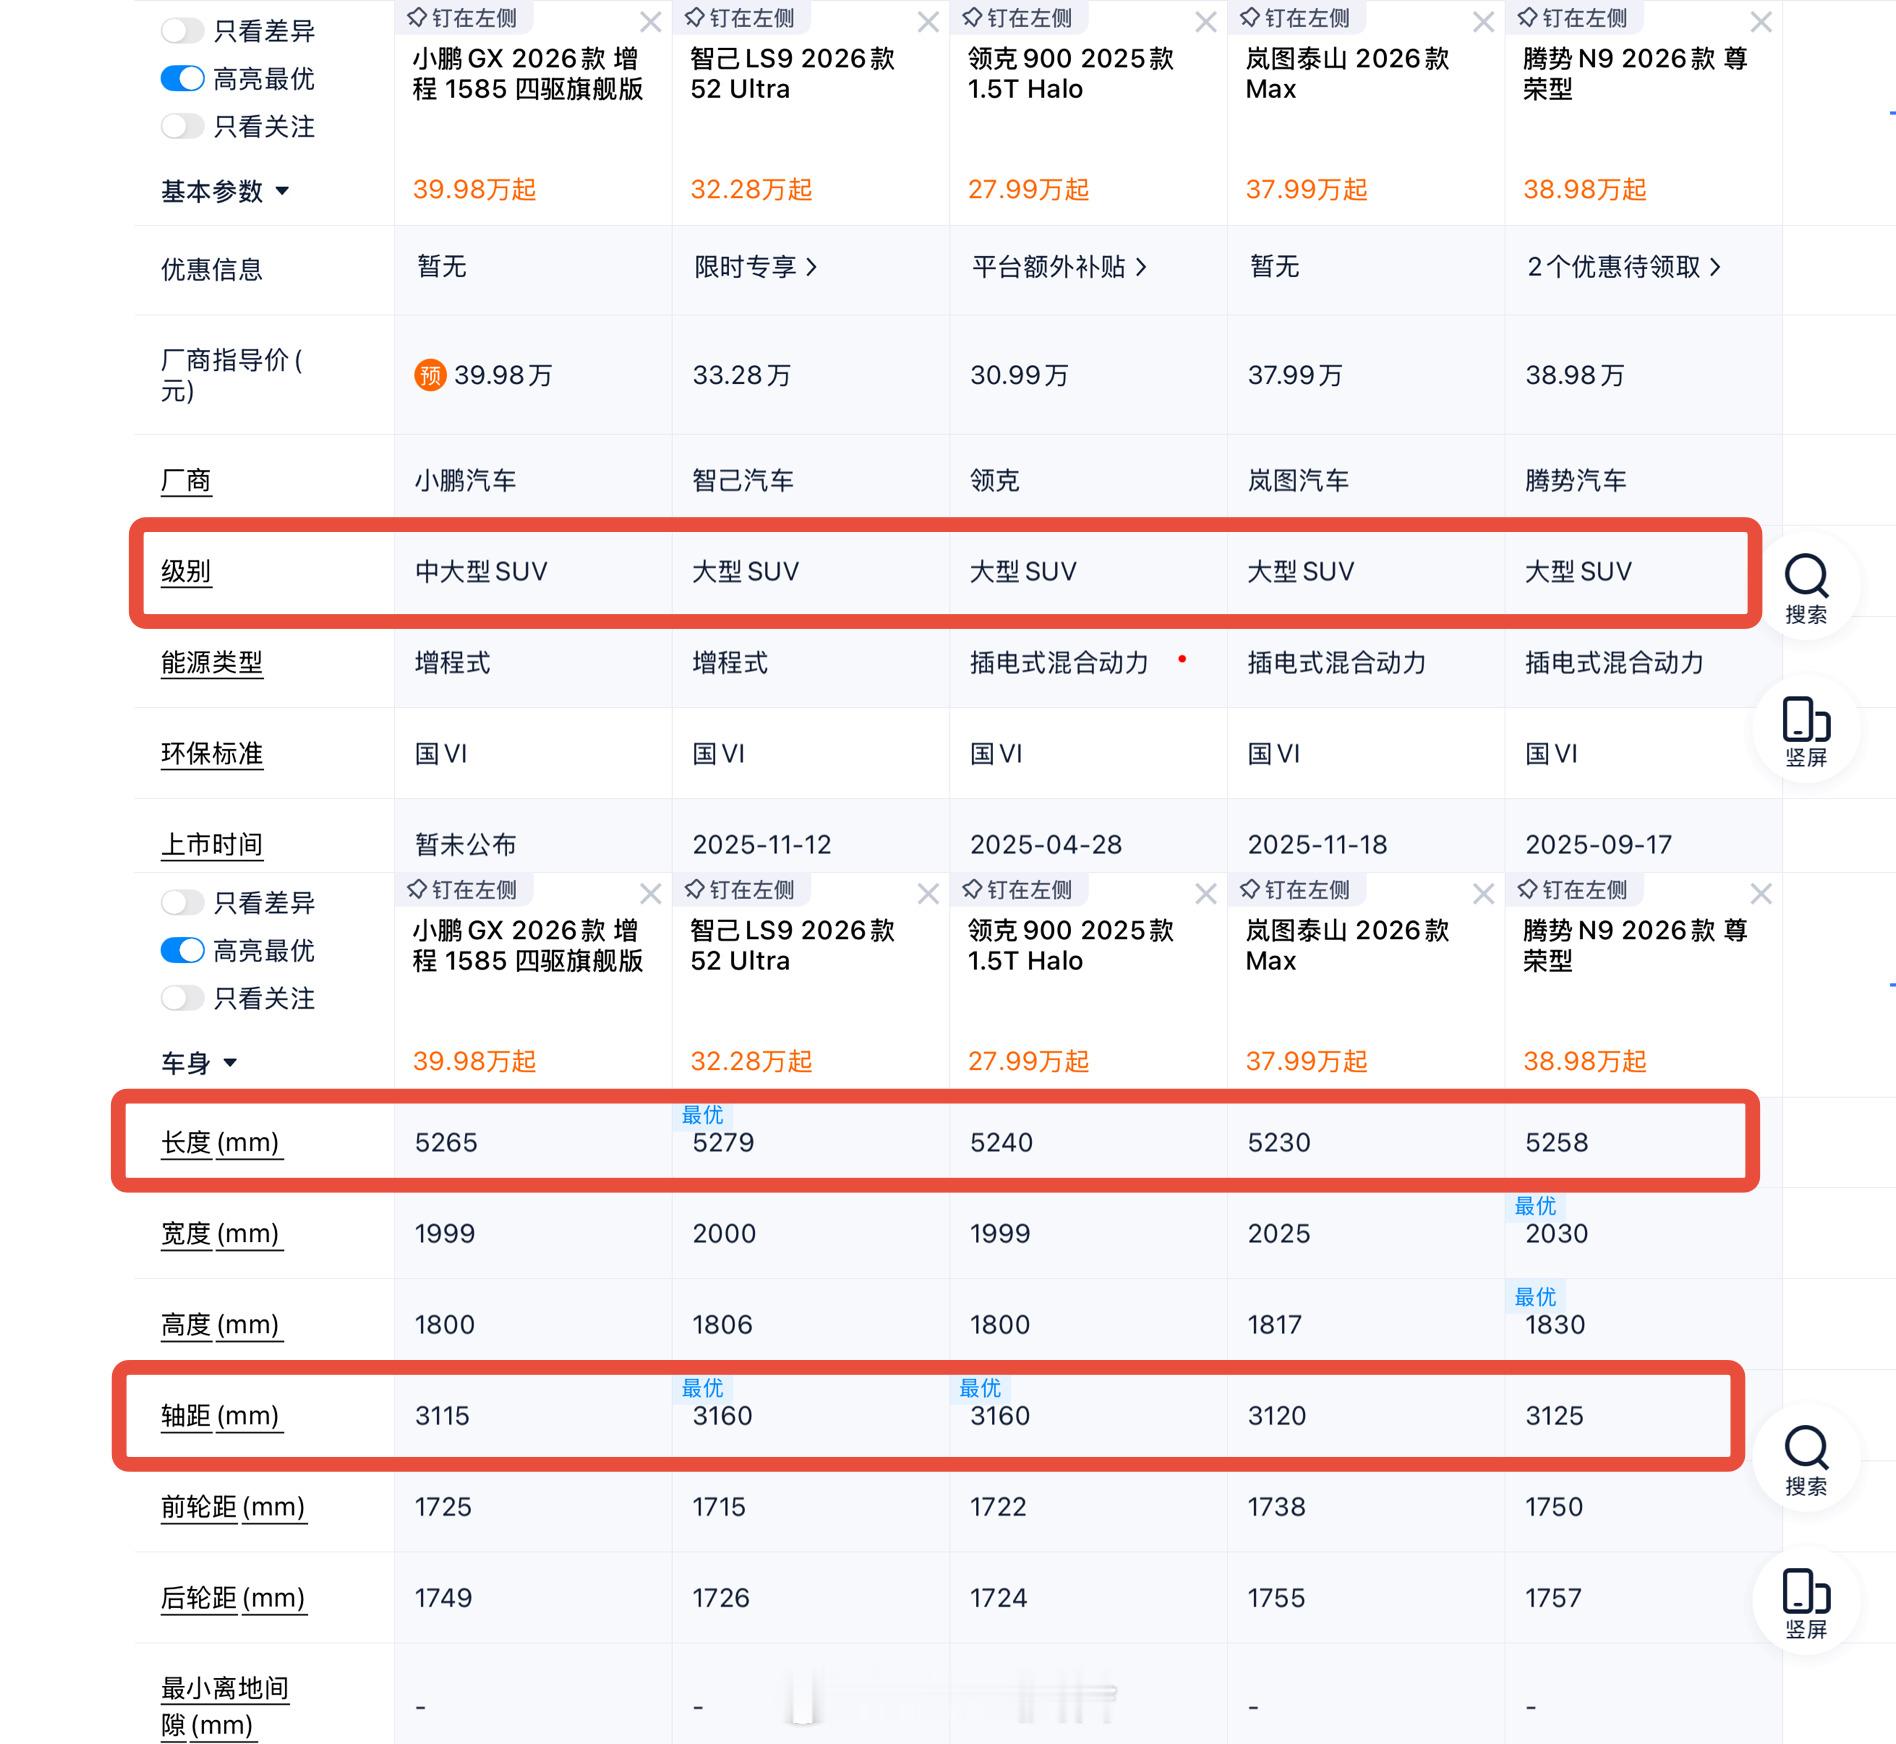Click the 厂商 parameter label
This screenshot has height=1744, width=1896.
(x=186, y=481)
